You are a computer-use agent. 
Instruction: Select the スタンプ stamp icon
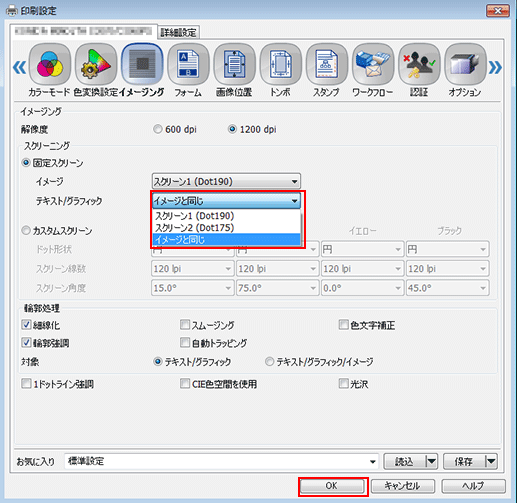pos(327,64)
